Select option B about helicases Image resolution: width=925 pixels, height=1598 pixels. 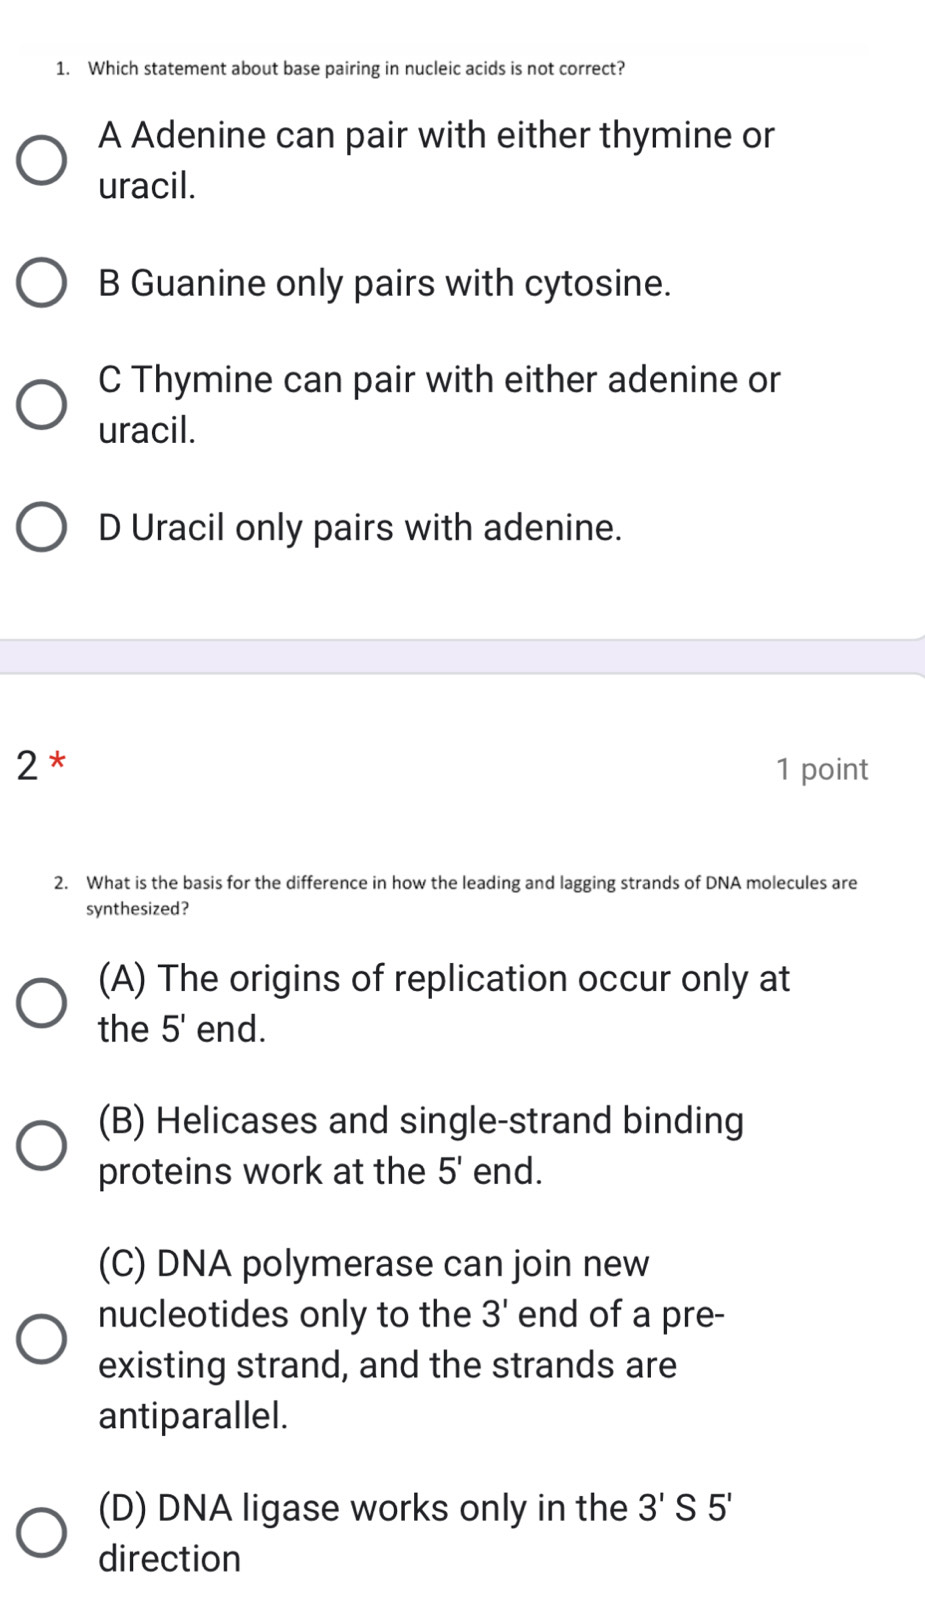(41, 1146)
